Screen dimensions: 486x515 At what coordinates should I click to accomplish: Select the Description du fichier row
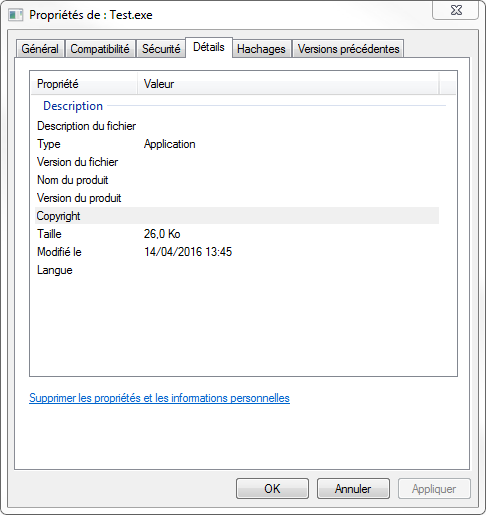tap(237, 126)
